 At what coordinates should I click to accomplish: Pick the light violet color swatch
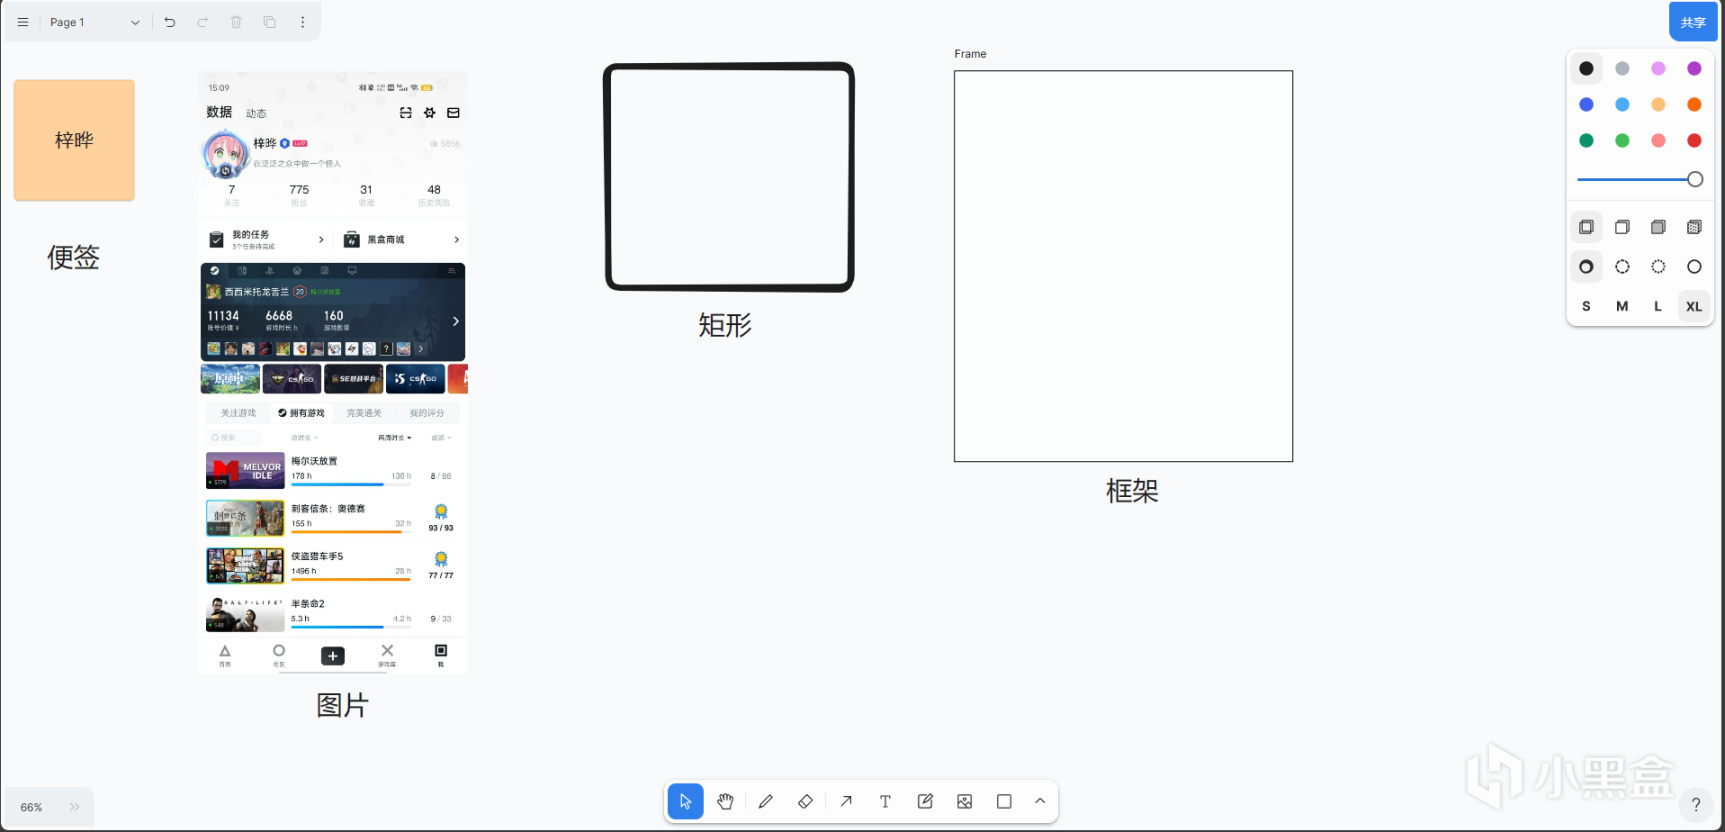(1658, 69)
